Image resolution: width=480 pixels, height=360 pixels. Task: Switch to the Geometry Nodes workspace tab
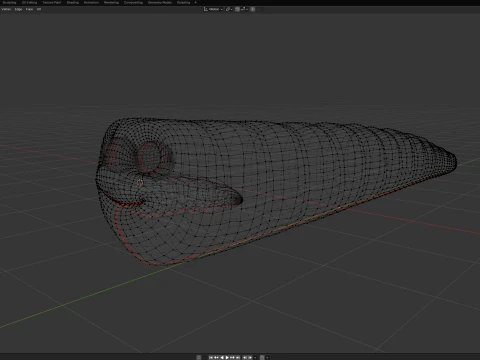coord(160,2)
